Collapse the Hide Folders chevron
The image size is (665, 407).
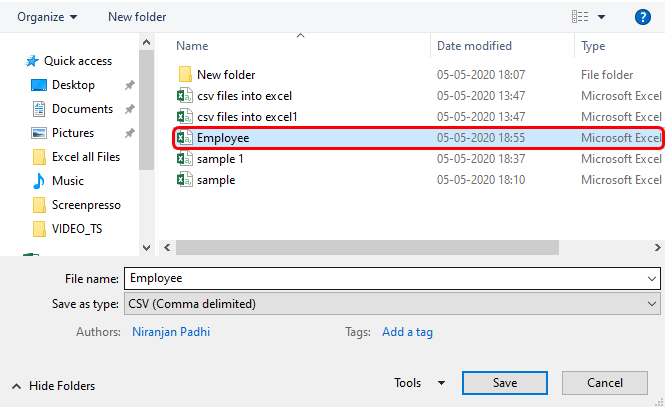(16, 386)
